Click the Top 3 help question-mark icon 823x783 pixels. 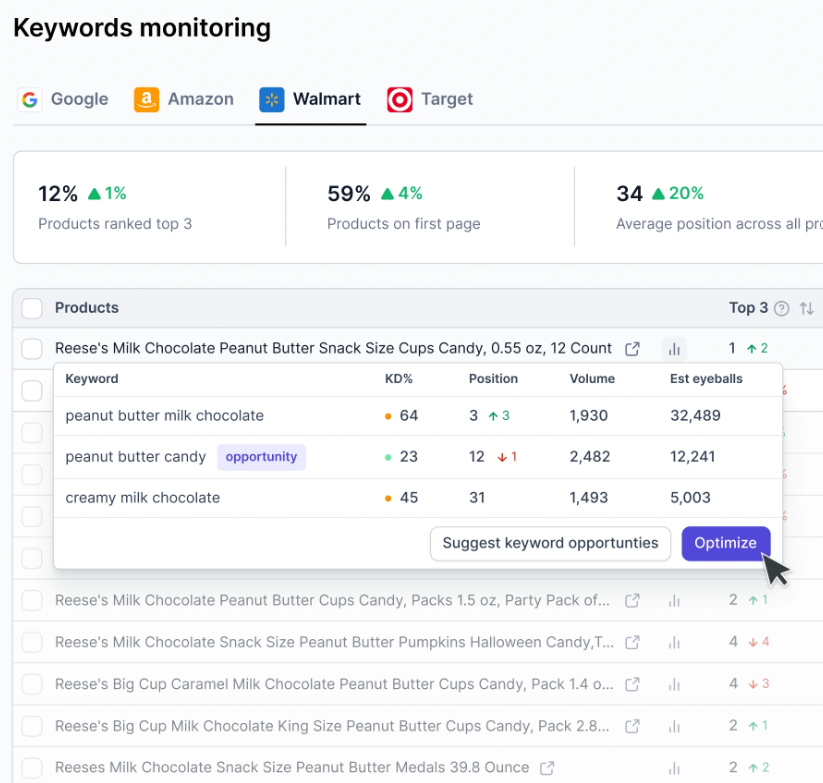click(782, 309)
